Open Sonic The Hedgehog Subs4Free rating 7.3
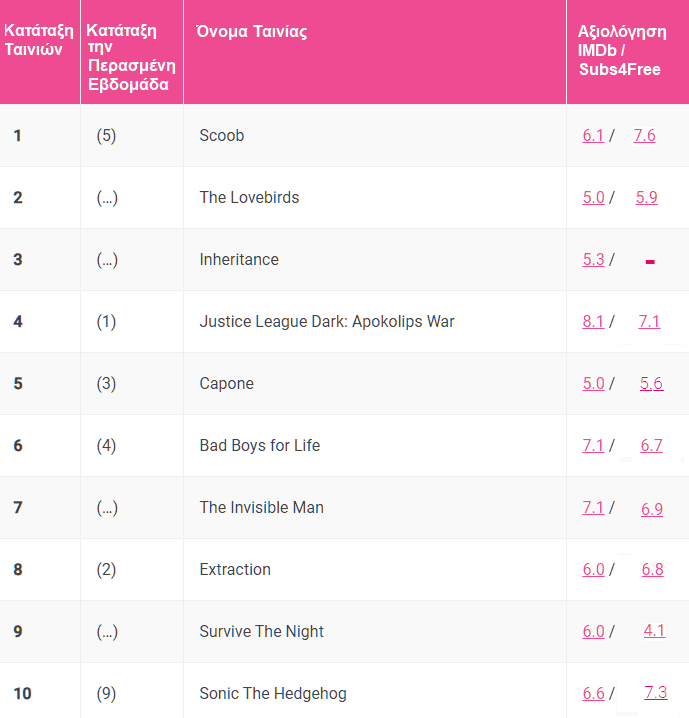This screenshot has width=689, height=718. pos(656,692)
